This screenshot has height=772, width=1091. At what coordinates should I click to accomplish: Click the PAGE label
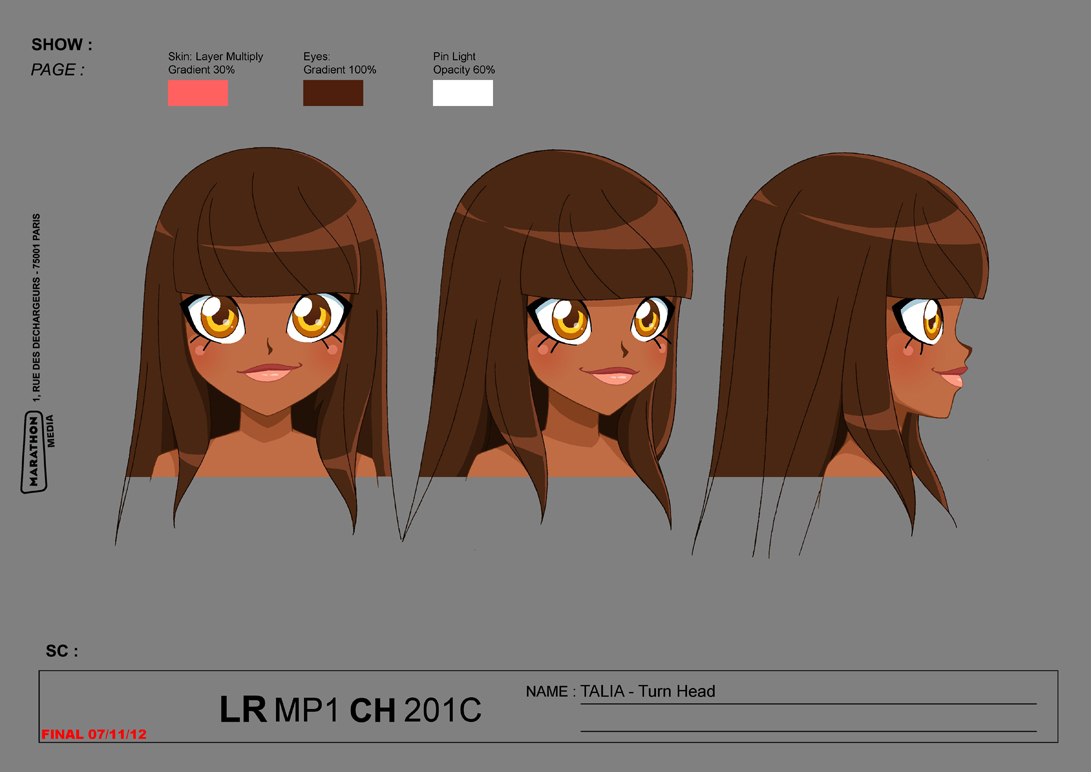coord(57,70)
